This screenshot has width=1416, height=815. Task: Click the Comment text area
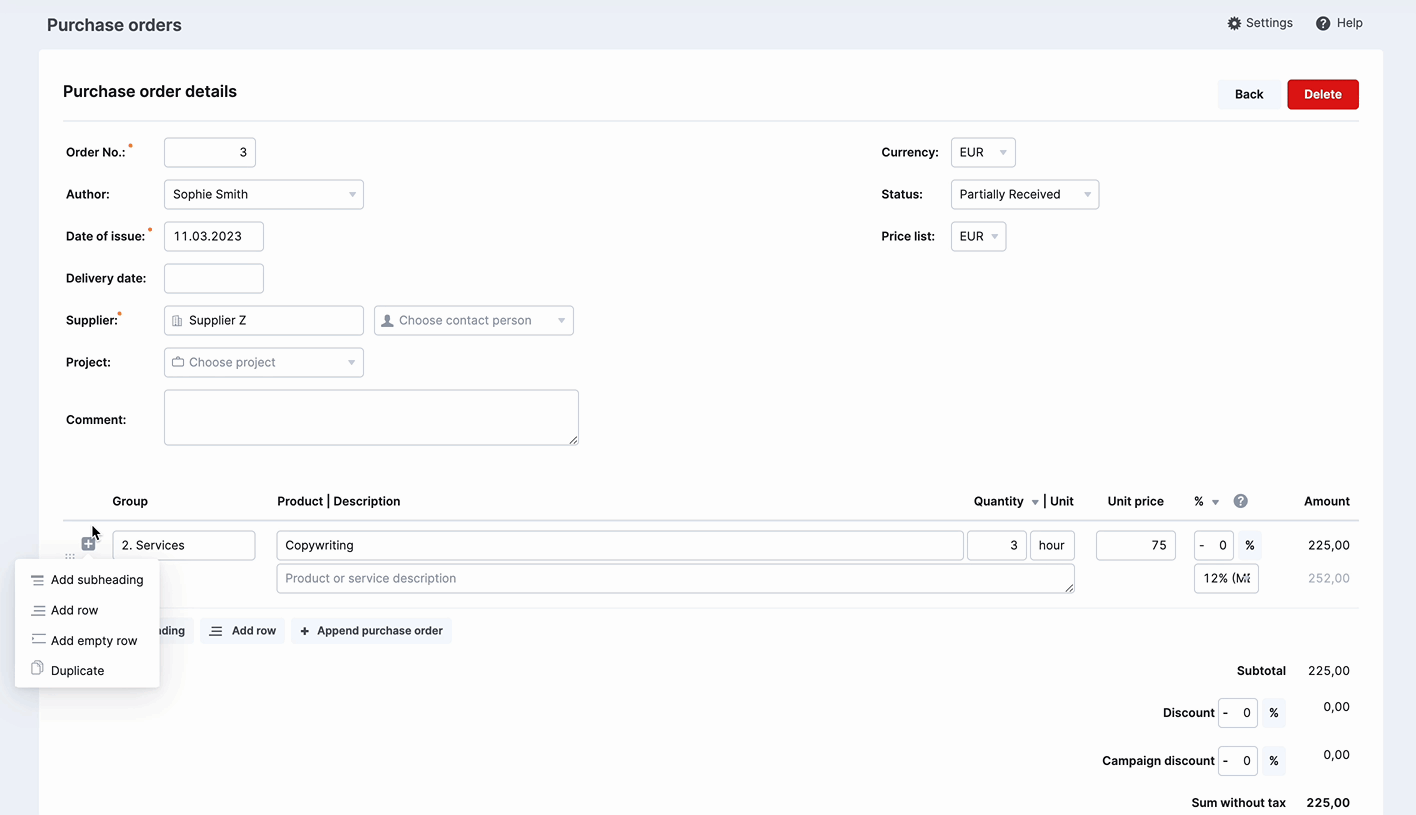click(x=371, y=417)
